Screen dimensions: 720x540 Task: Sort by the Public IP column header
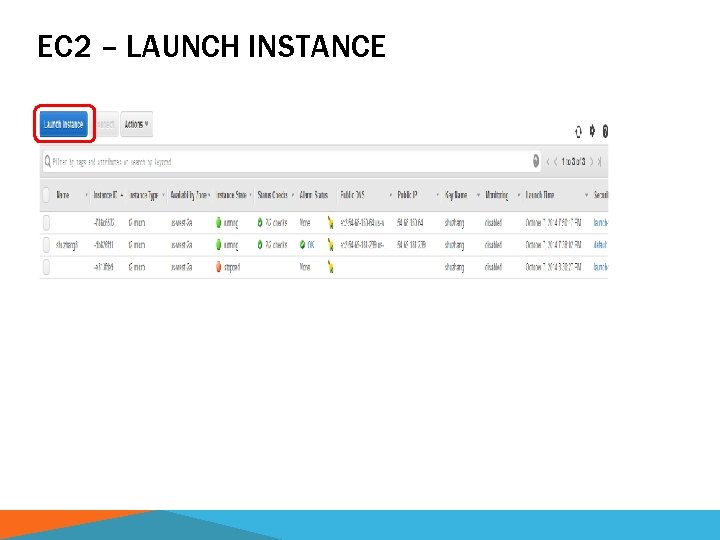tap(407, 195)
